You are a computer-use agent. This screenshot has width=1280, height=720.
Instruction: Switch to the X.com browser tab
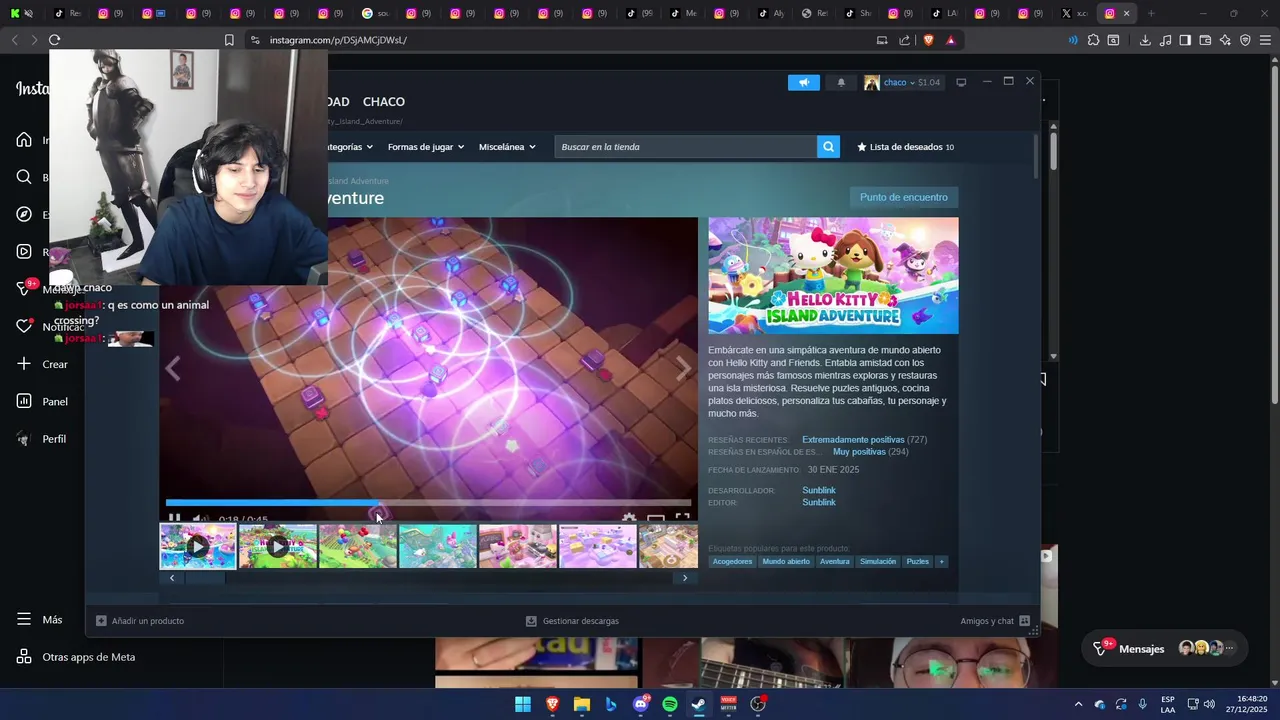(x=1073, y=13)
